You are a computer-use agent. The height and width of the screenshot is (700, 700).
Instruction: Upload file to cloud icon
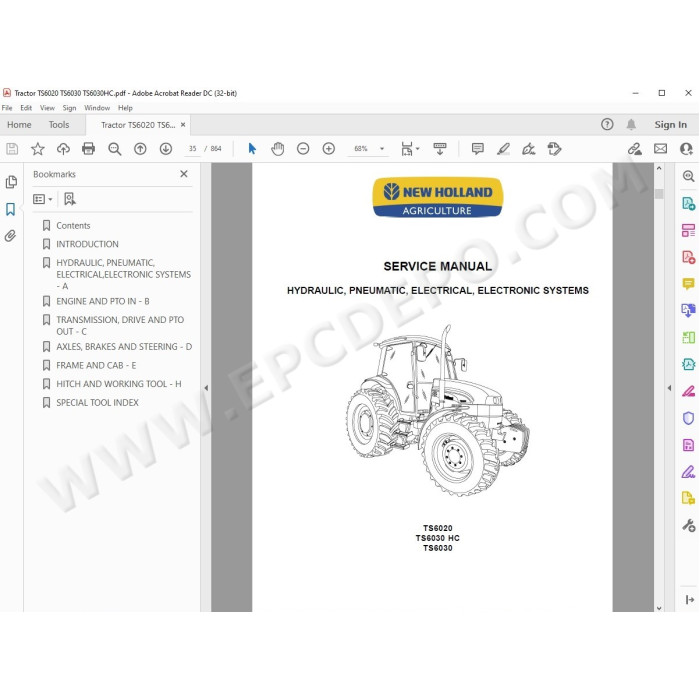[x=63, y=149]
